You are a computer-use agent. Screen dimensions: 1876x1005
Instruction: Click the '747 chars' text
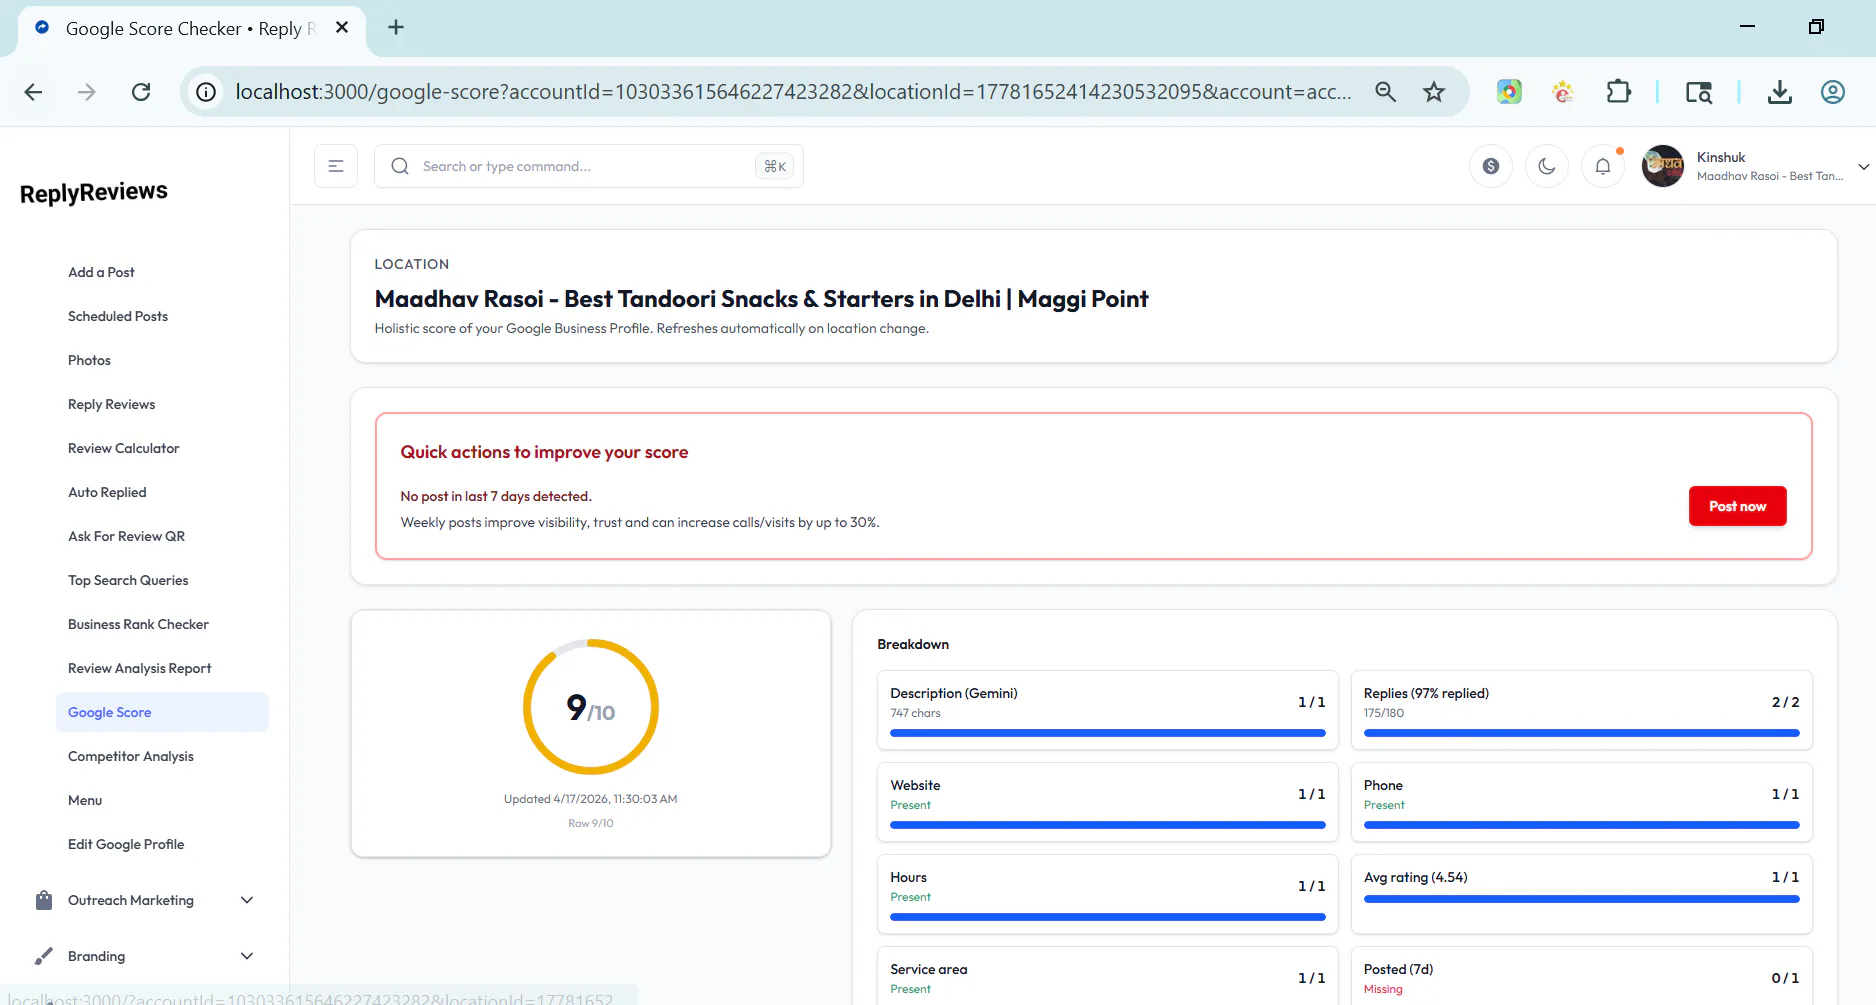[915, 713]
